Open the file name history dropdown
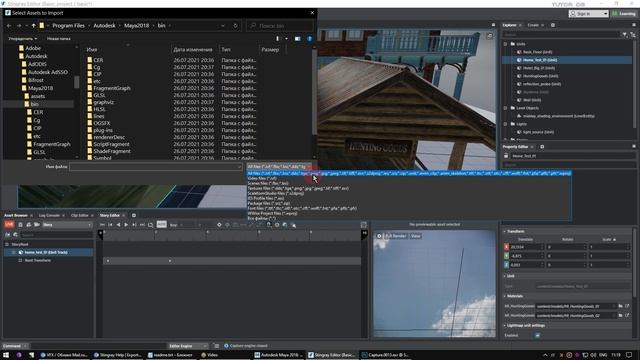This screenshot has height=360, width=640. pyautogui.click(x=239, y=167)
